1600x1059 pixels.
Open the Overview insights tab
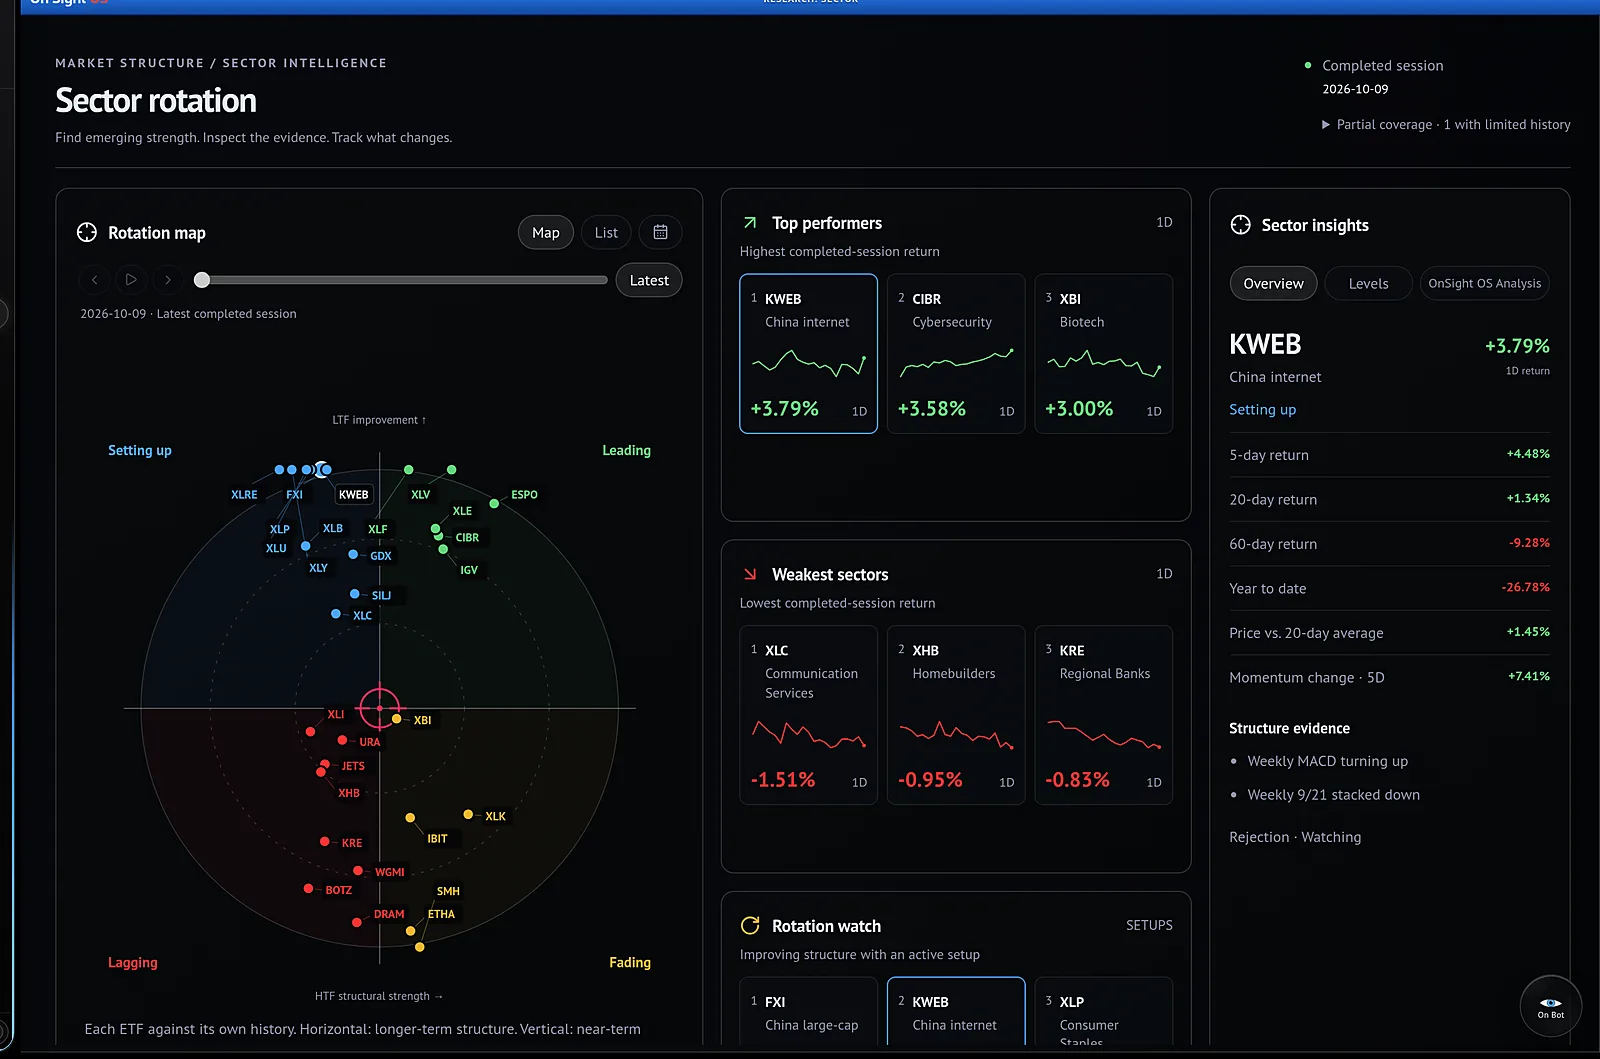coord(1273,283)
